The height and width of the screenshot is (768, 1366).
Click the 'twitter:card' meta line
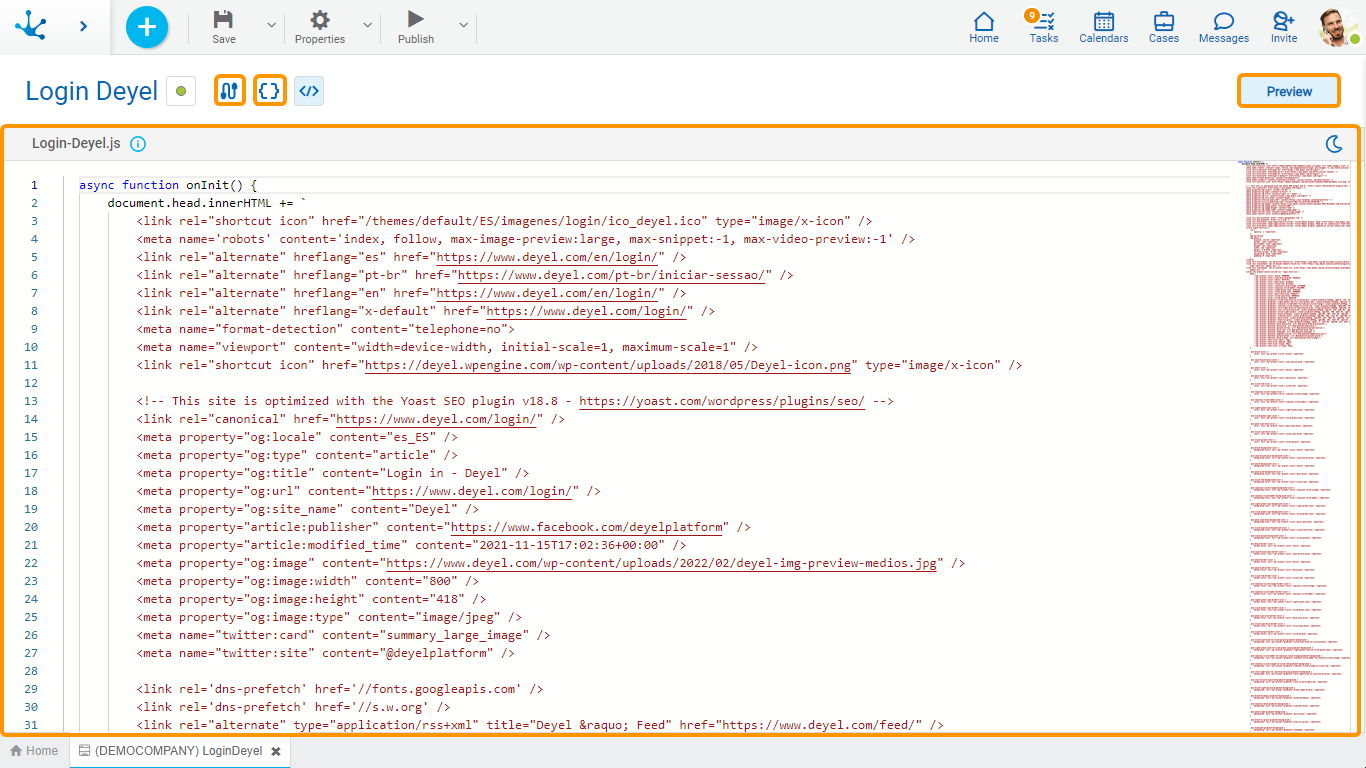(x=344, y=635)
